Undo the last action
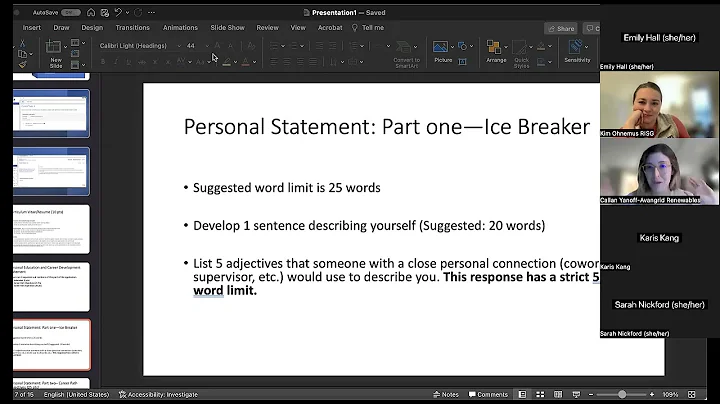The image size is (720, 404). click(118, 12)
